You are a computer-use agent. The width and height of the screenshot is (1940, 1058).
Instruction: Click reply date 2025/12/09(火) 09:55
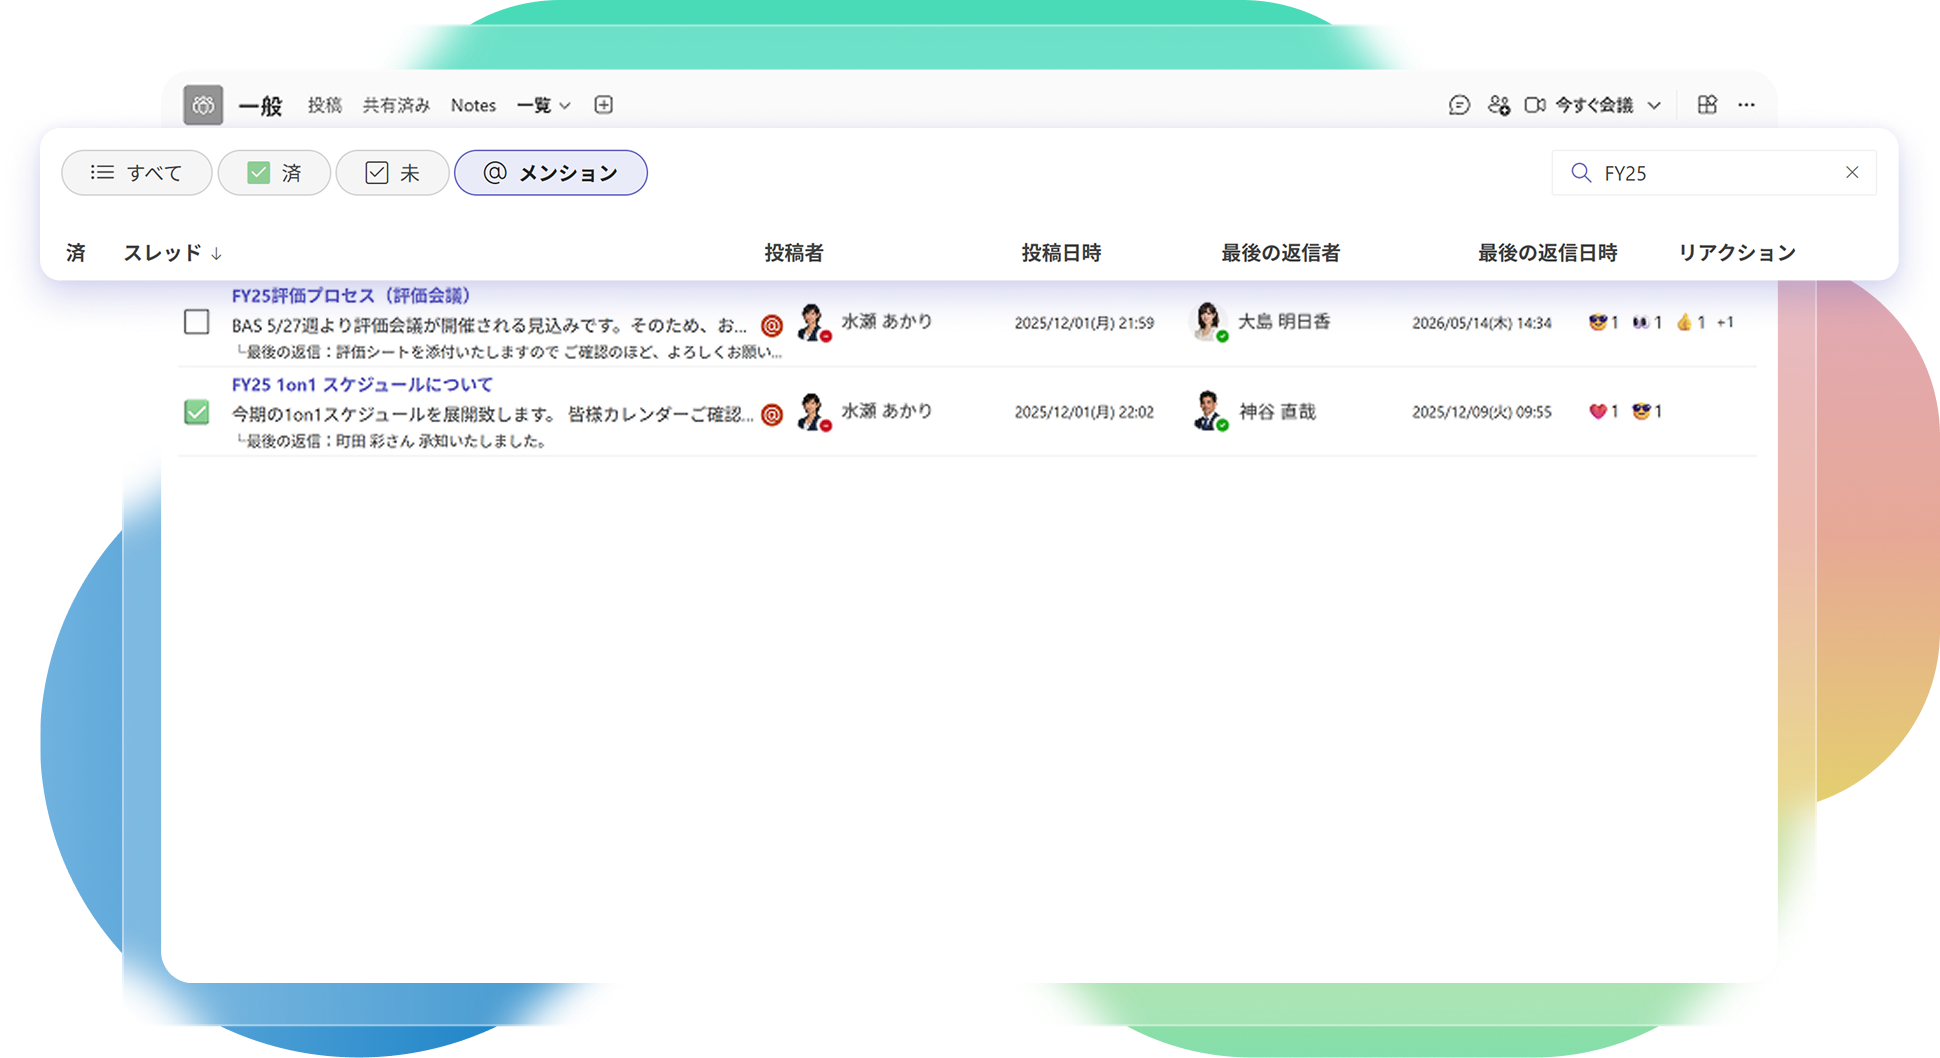coord(1481,412)
